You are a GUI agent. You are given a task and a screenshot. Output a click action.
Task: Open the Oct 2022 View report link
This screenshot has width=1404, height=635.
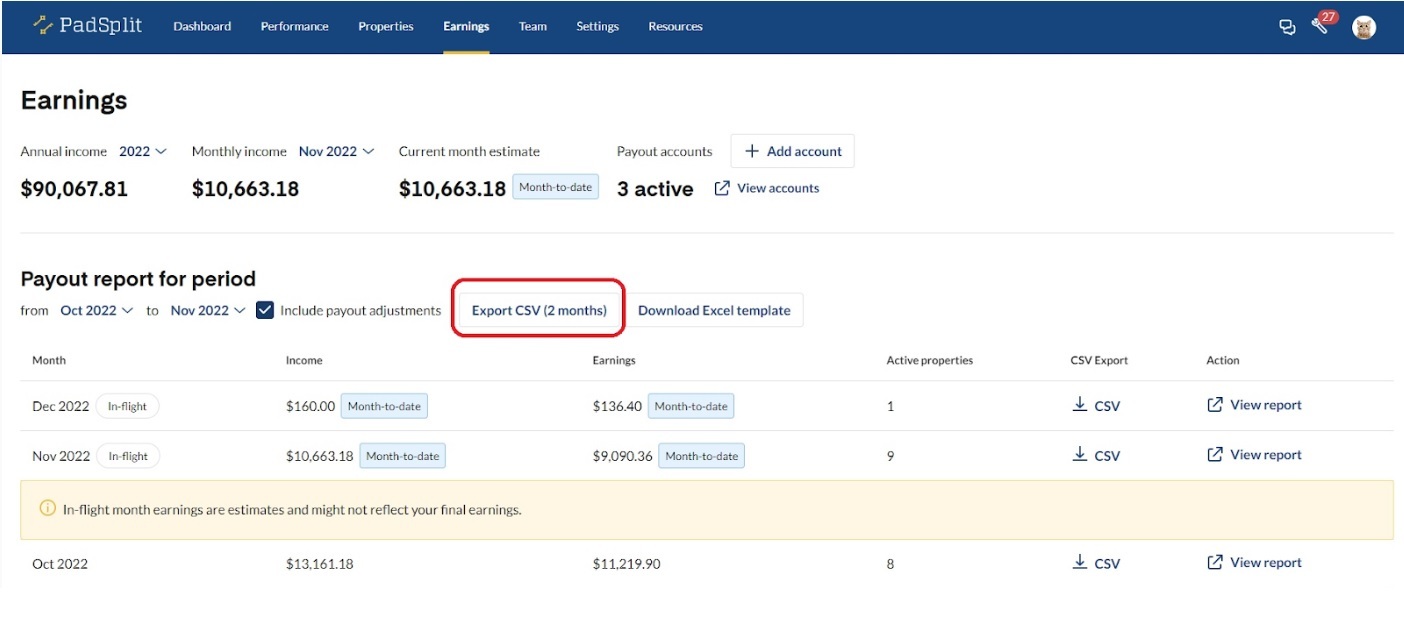click(1254, 563)
